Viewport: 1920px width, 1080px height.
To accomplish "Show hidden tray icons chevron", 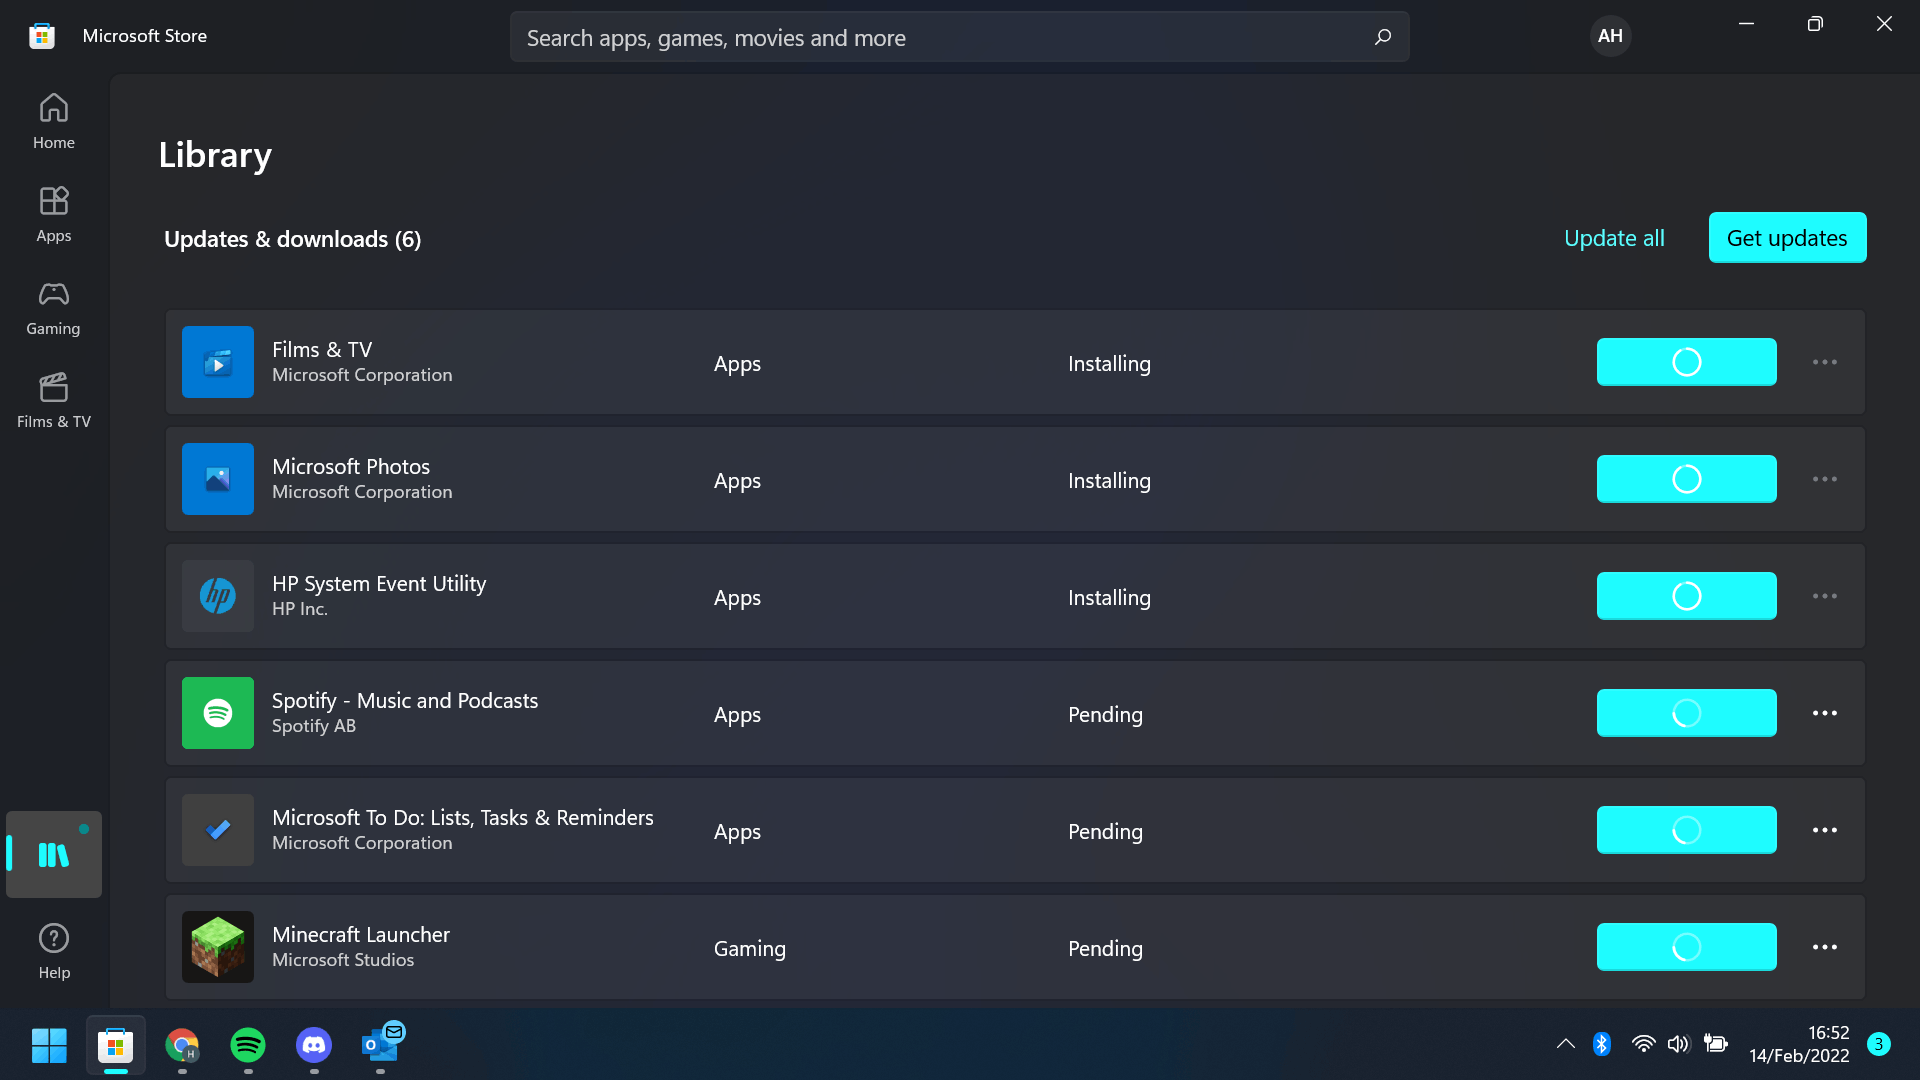I will [1566, 1044].
